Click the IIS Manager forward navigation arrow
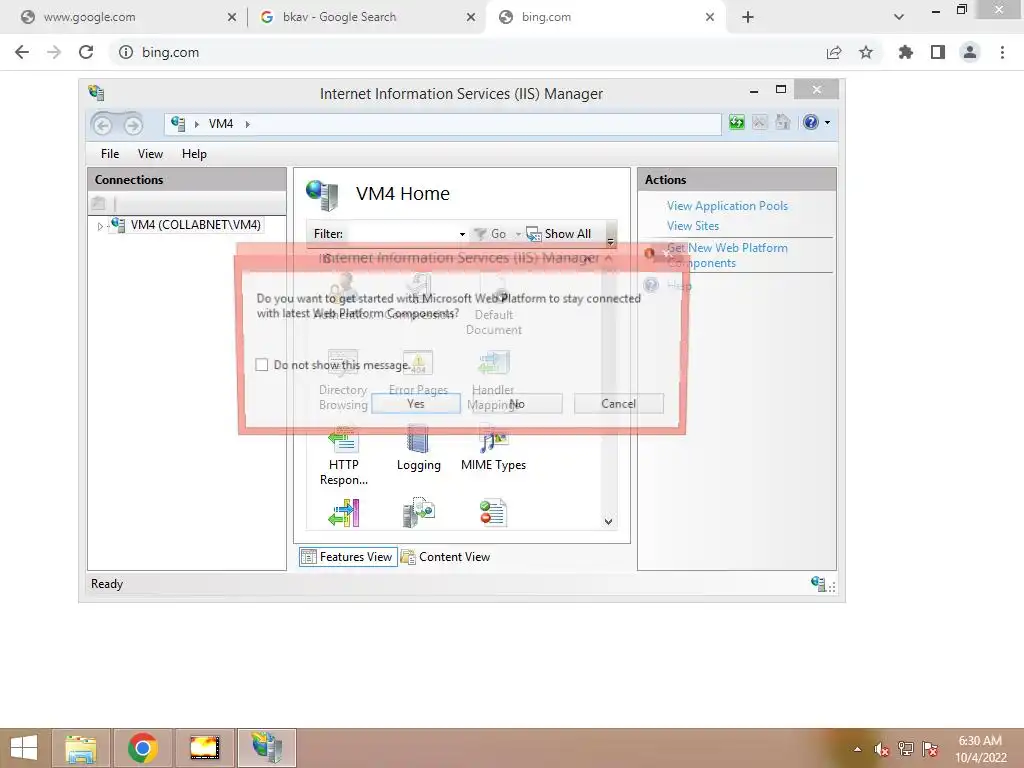This screenshot has width=1024, height=768. coord(133,124)
